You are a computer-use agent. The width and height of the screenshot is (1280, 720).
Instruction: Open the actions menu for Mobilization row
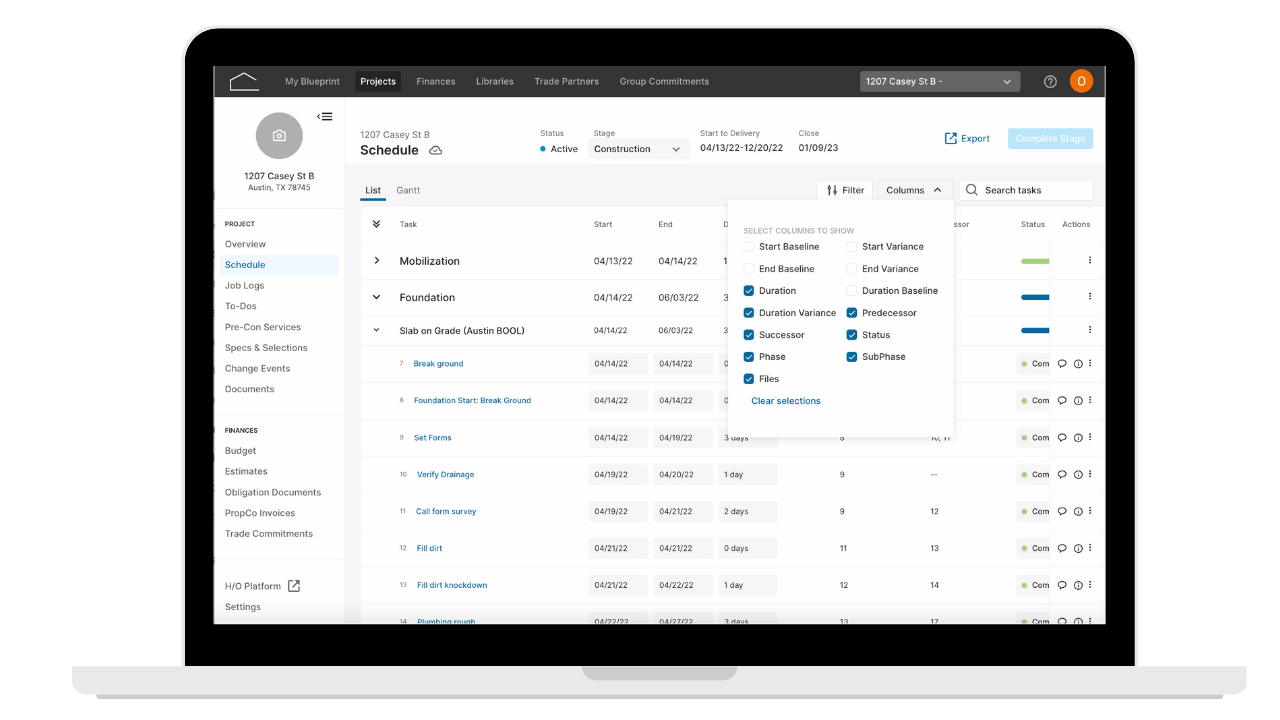pos(1089,260)
